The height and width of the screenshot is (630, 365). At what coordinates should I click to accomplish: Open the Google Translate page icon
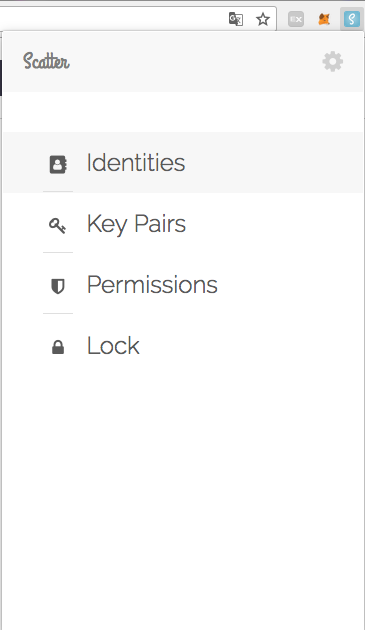[x=236, y=19]
